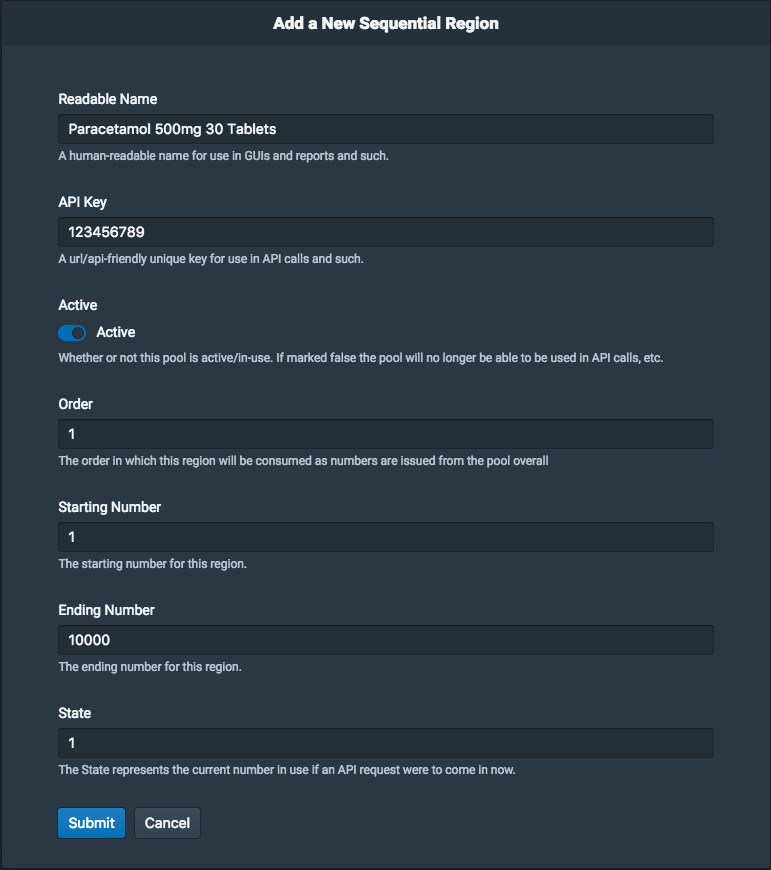Click the API Key field label
This screenshot has width=771, height=870.
[x=82, y=202]
